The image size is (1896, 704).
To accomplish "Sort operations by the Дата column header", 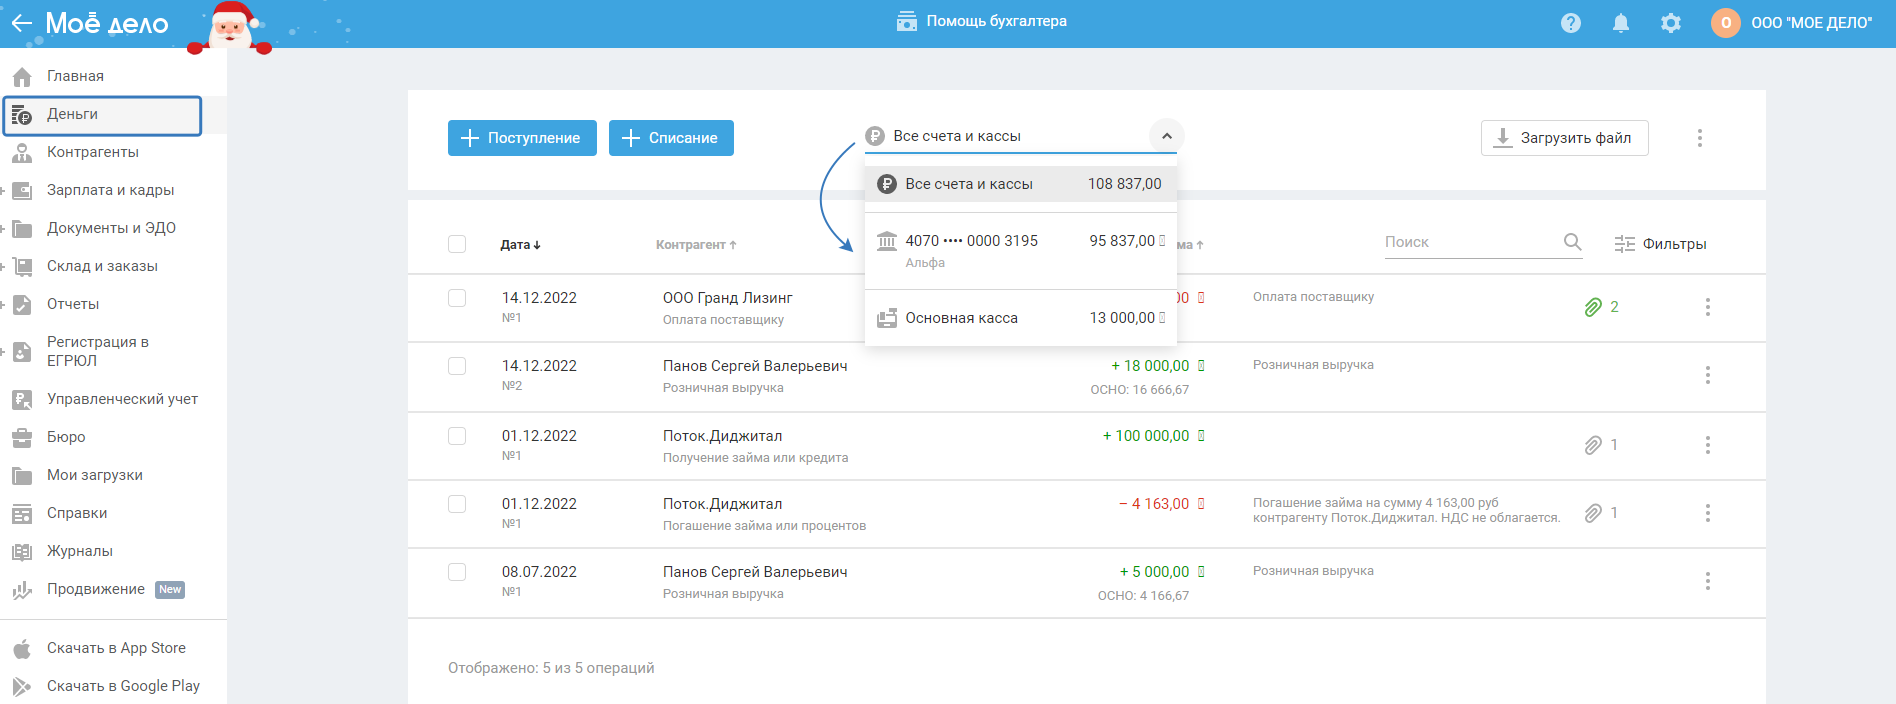I will coord(520,245).
